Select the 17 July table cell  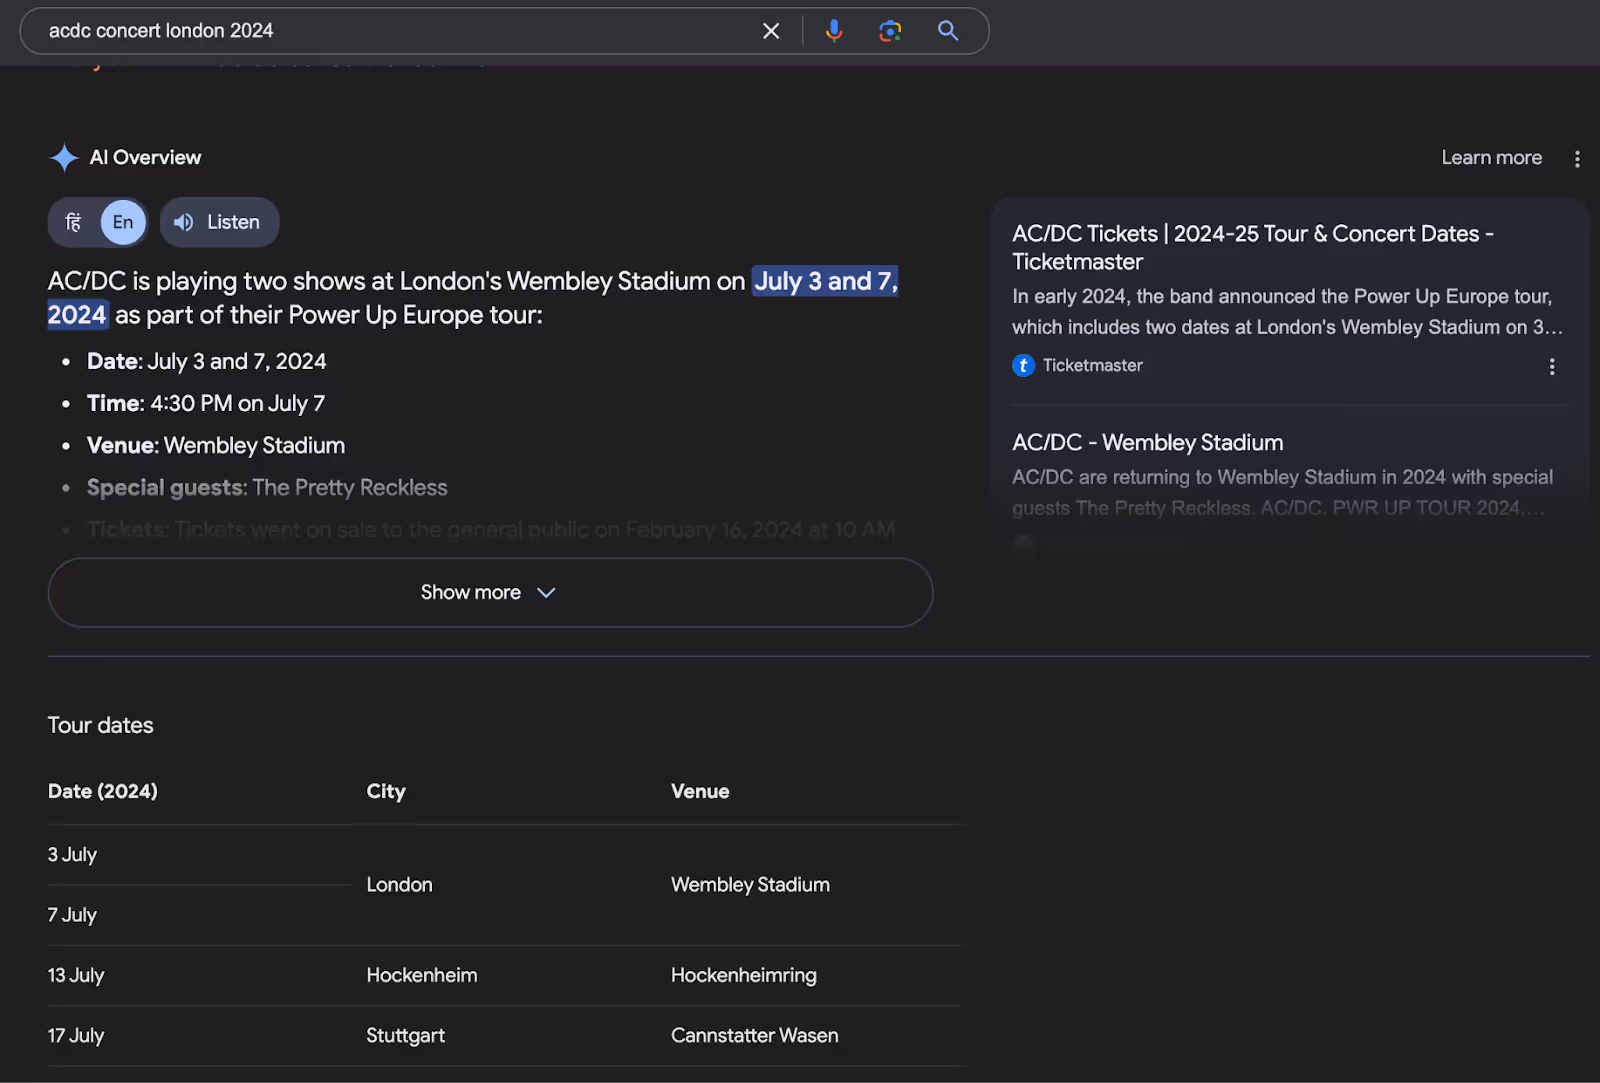76,1035
